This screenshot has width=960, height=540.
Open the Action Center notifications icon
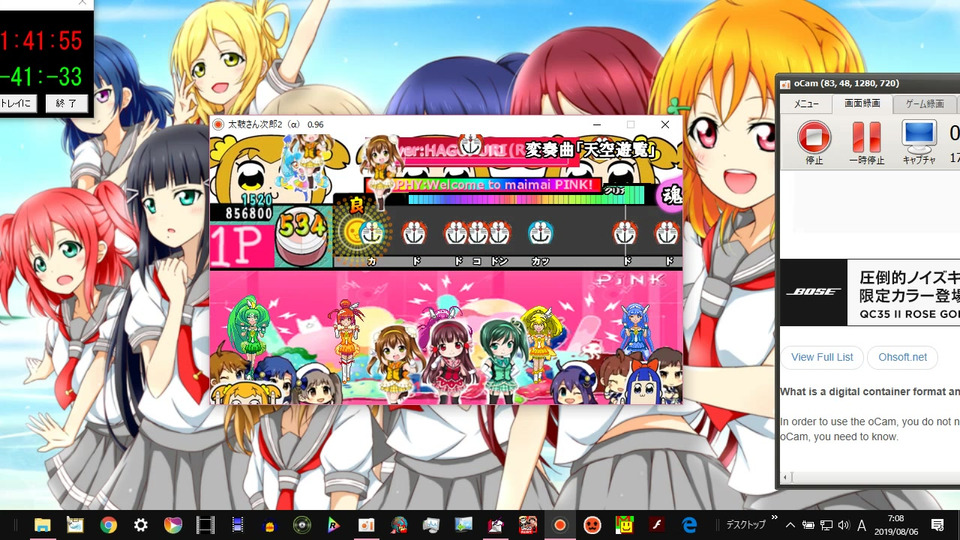[937, 525]
